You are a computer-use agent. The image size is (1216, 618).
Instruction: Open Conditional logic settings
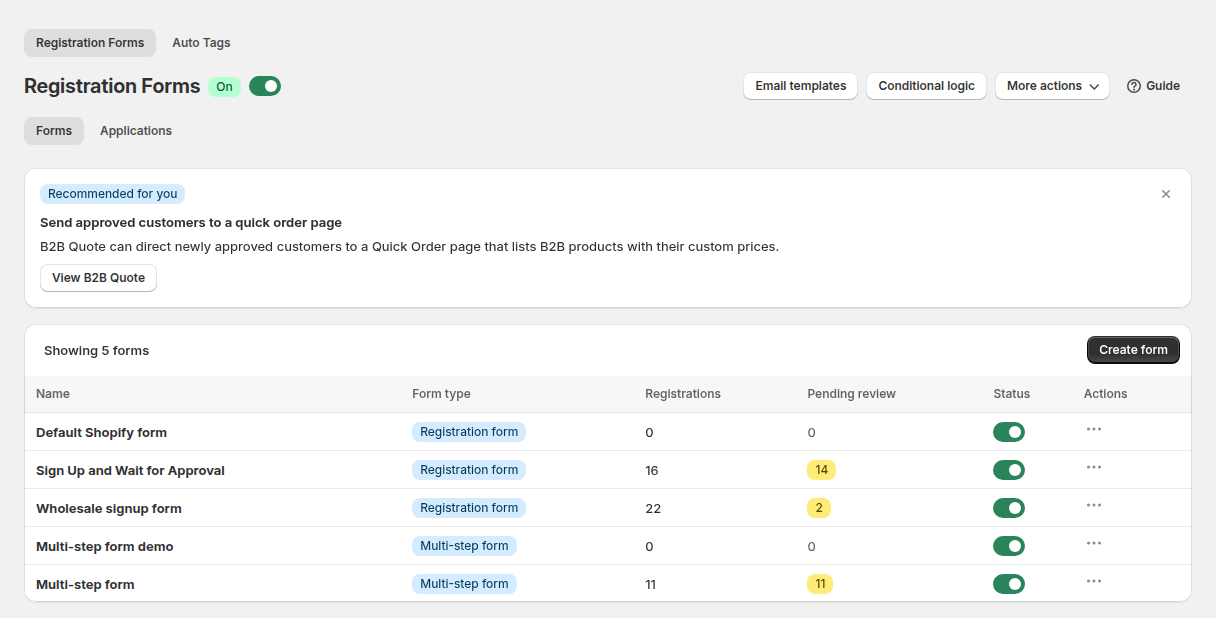(x=926, y=86)
